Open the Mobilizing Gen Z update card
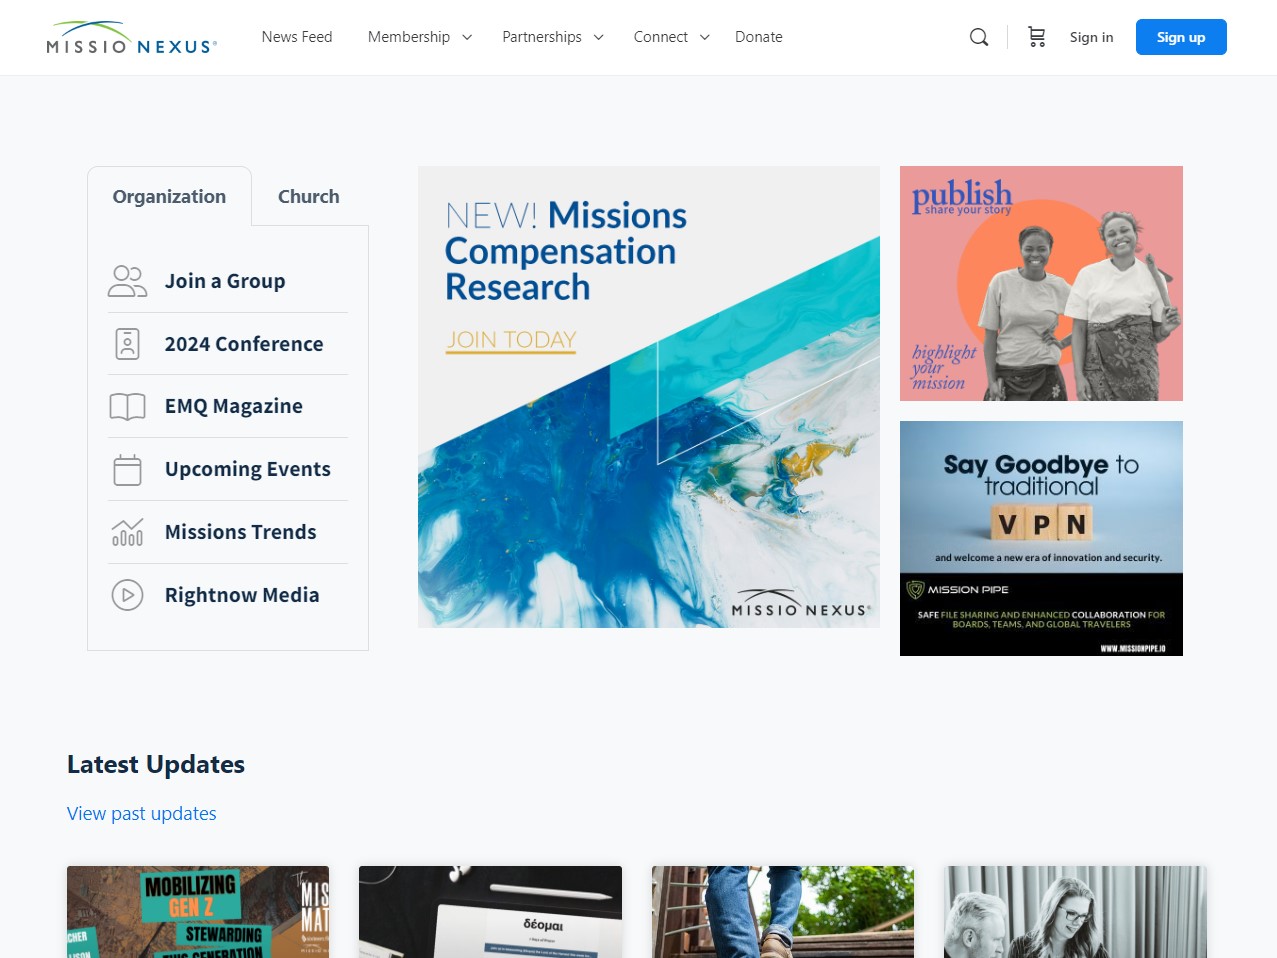The height and width of the screenshot is (958, 1277). pyautogui.click(x=198, y=912)
